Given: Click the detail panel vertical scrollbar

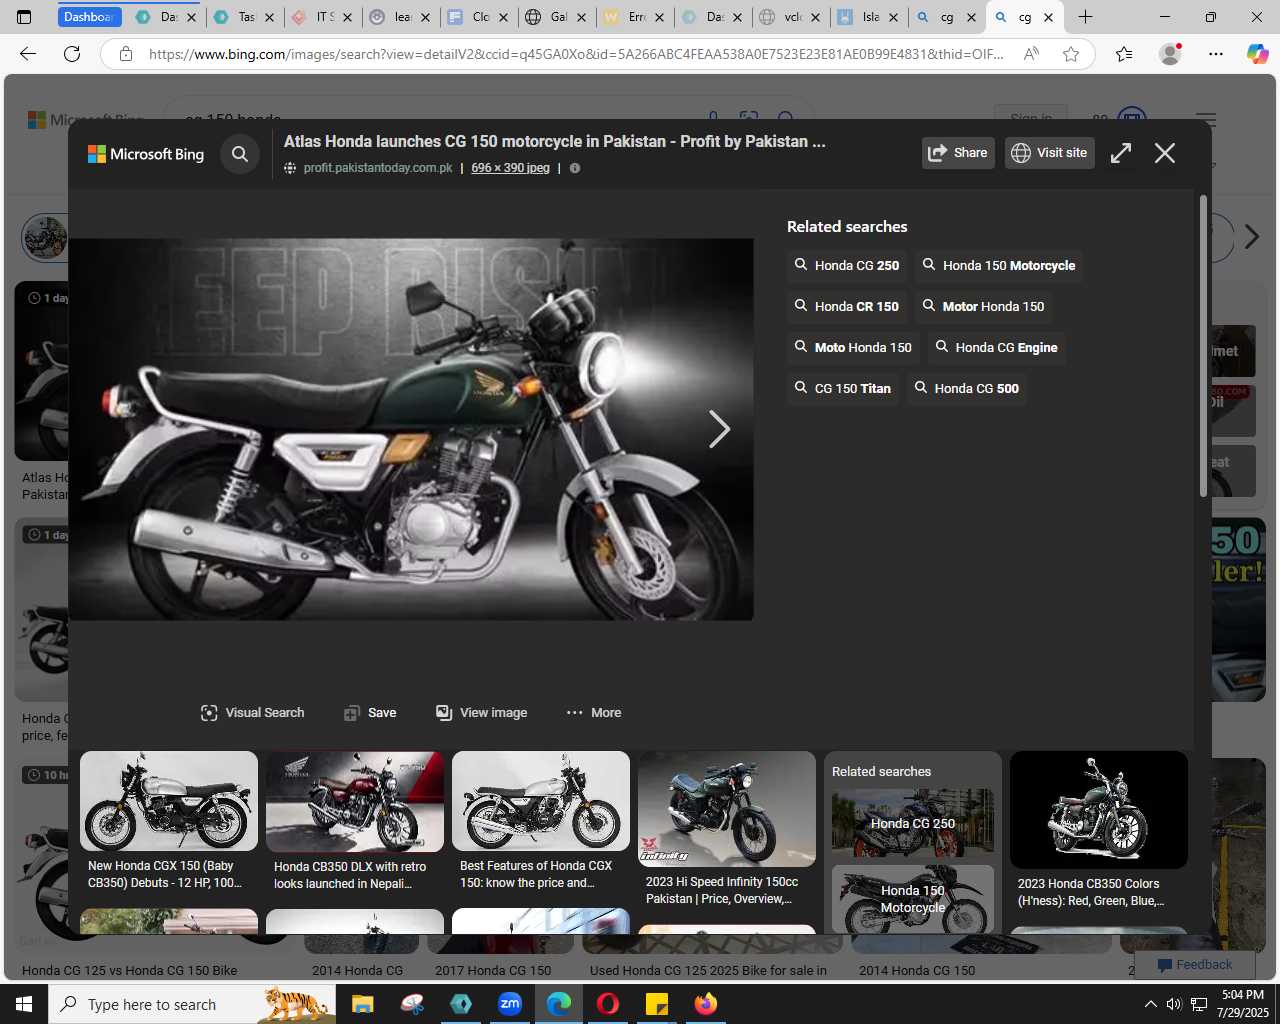Looking at the screenshot, I should [1203, 345].
